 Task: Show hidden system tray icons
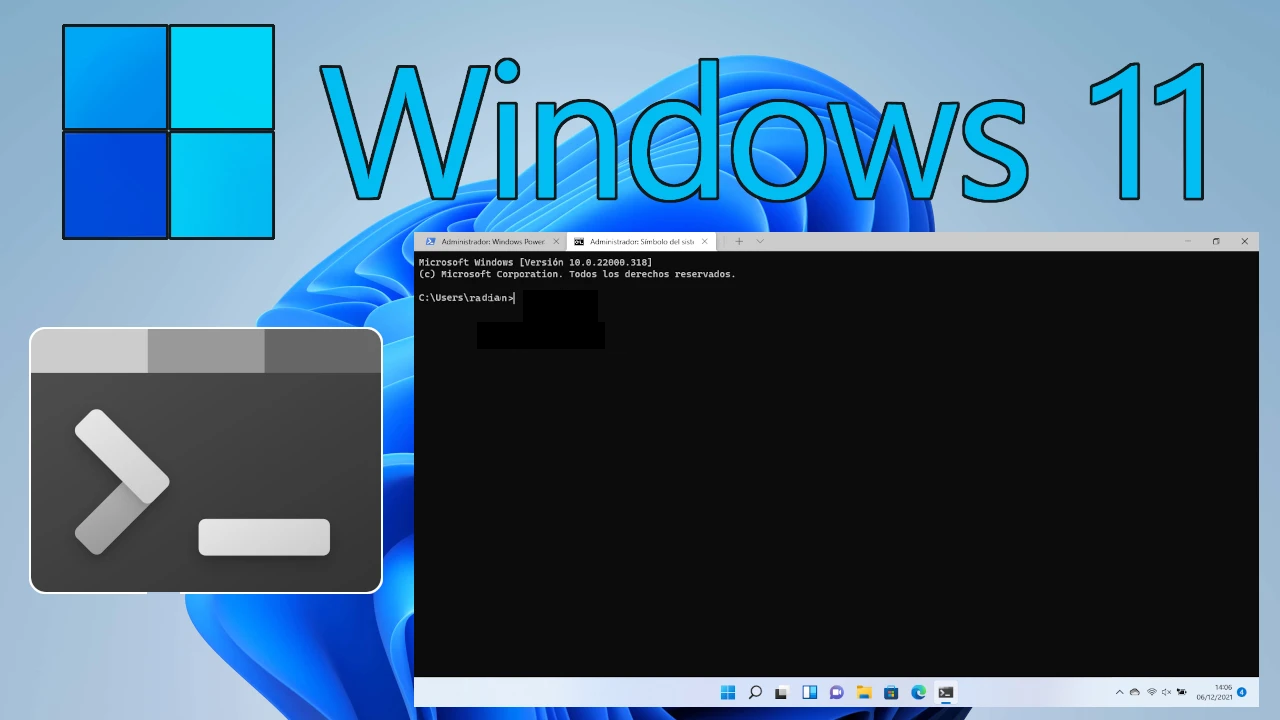1120,692
